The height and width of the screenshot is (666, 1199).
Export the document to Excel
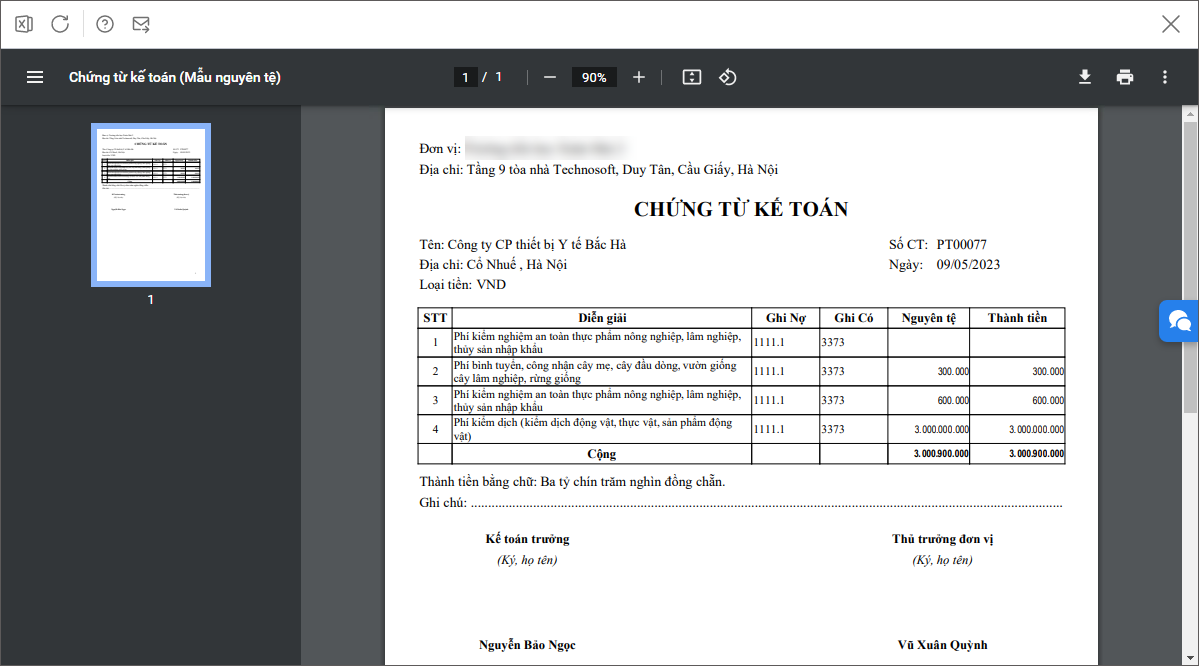click(x=24, y=24)
